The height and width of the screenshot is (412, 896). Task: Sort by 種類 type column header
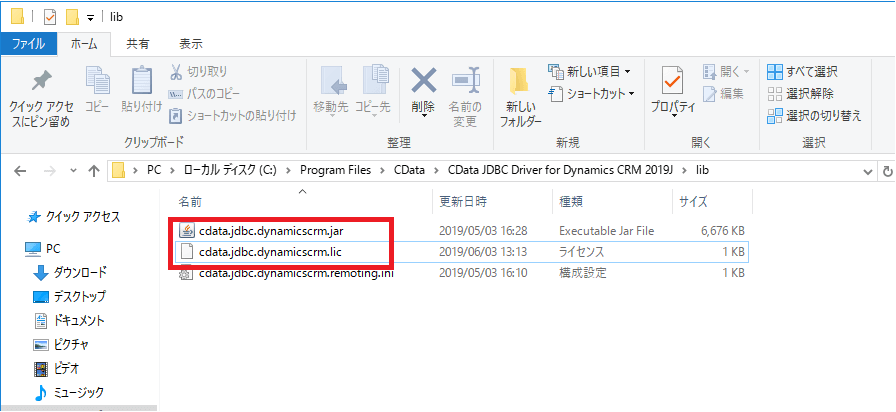tap(613, 201)
